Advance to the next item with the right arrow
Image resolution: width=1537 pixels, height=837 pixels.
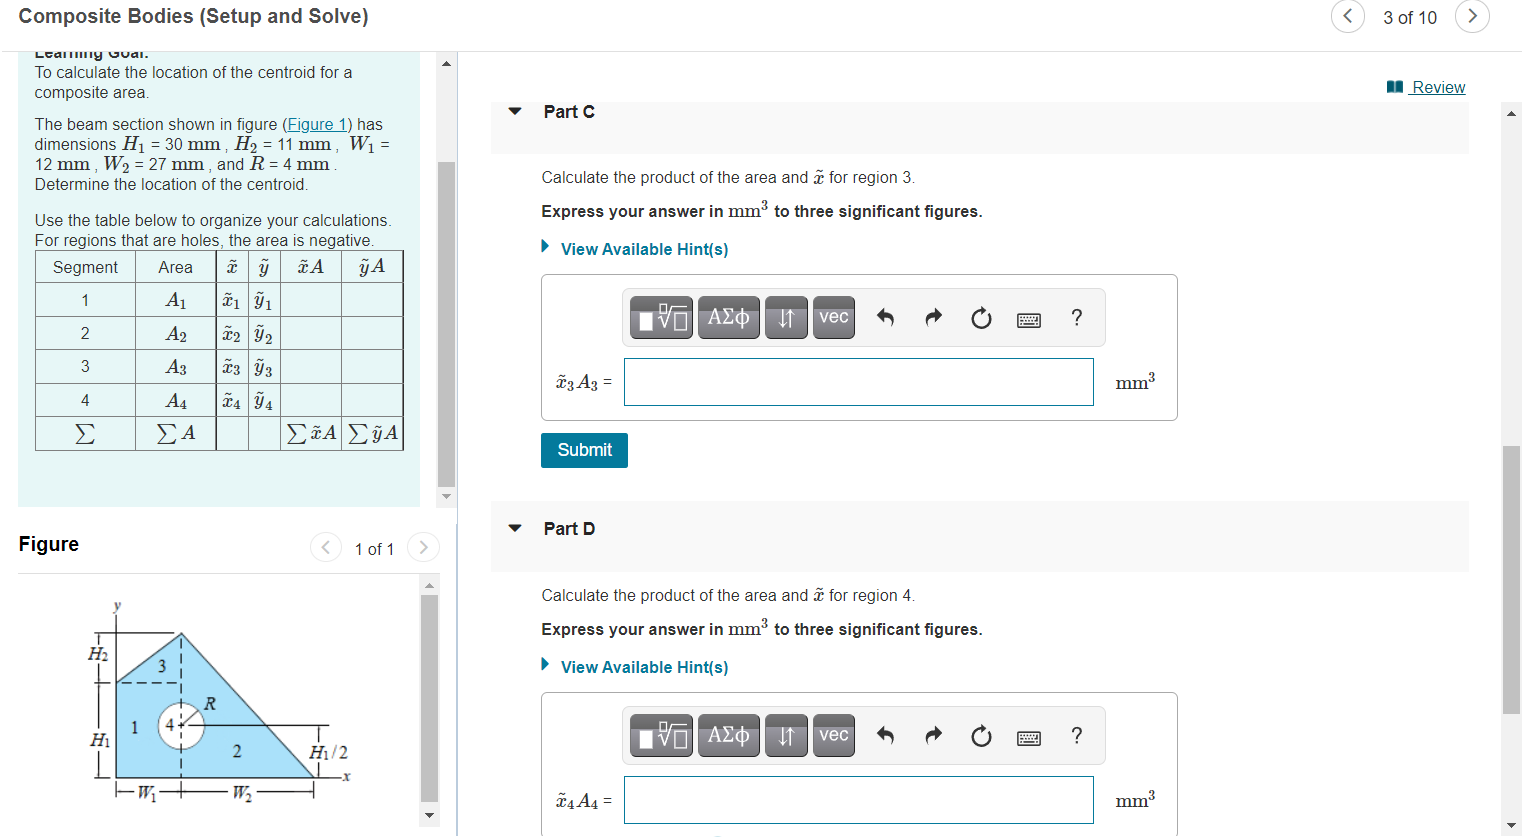[1472, 17]
